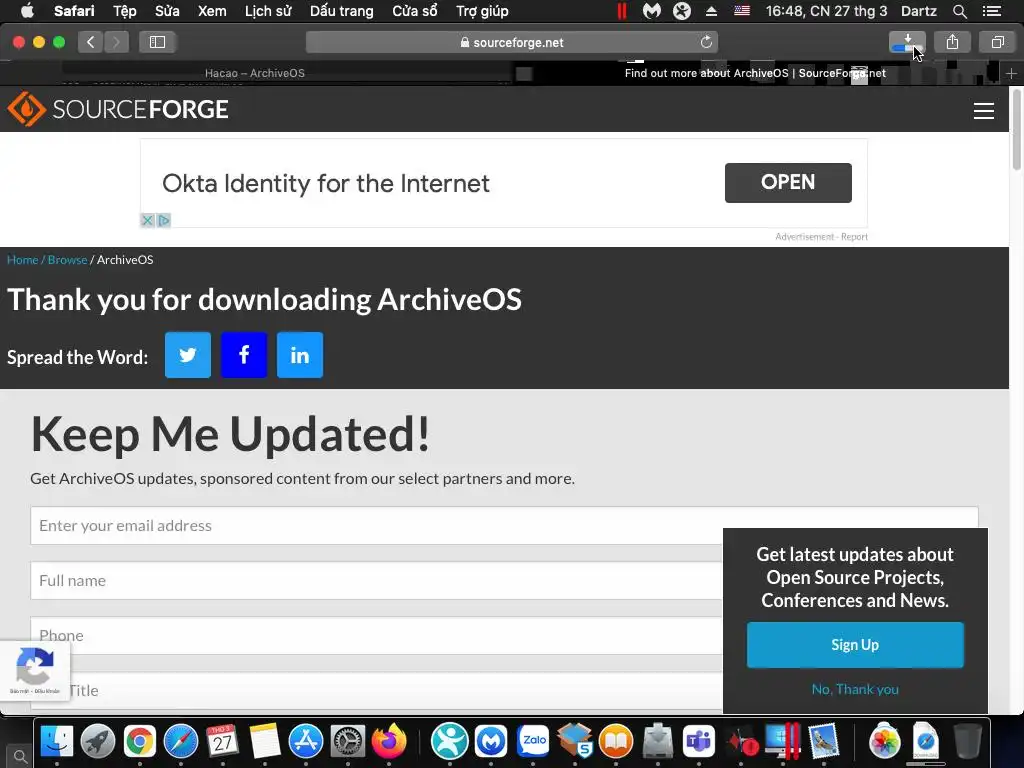Open the SourceForge hamburger menu
This screenshot has width=1024, height=768.
(x=984, y=110)
